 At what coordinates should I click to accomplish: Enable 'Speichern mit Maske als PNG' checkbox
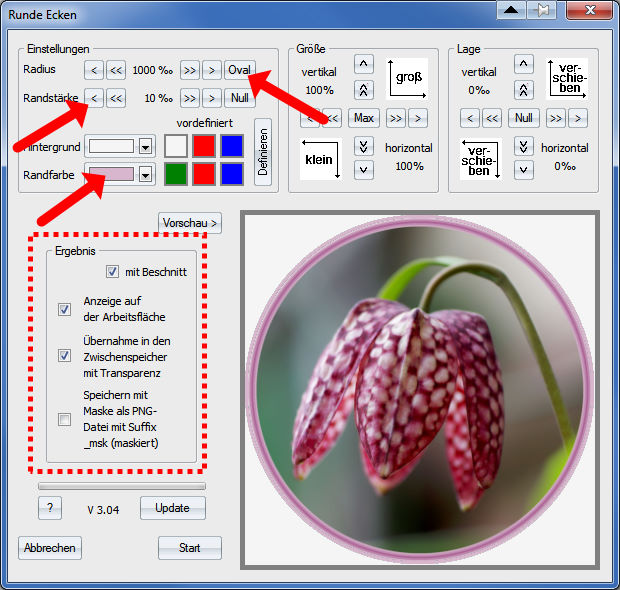(65, 420)
